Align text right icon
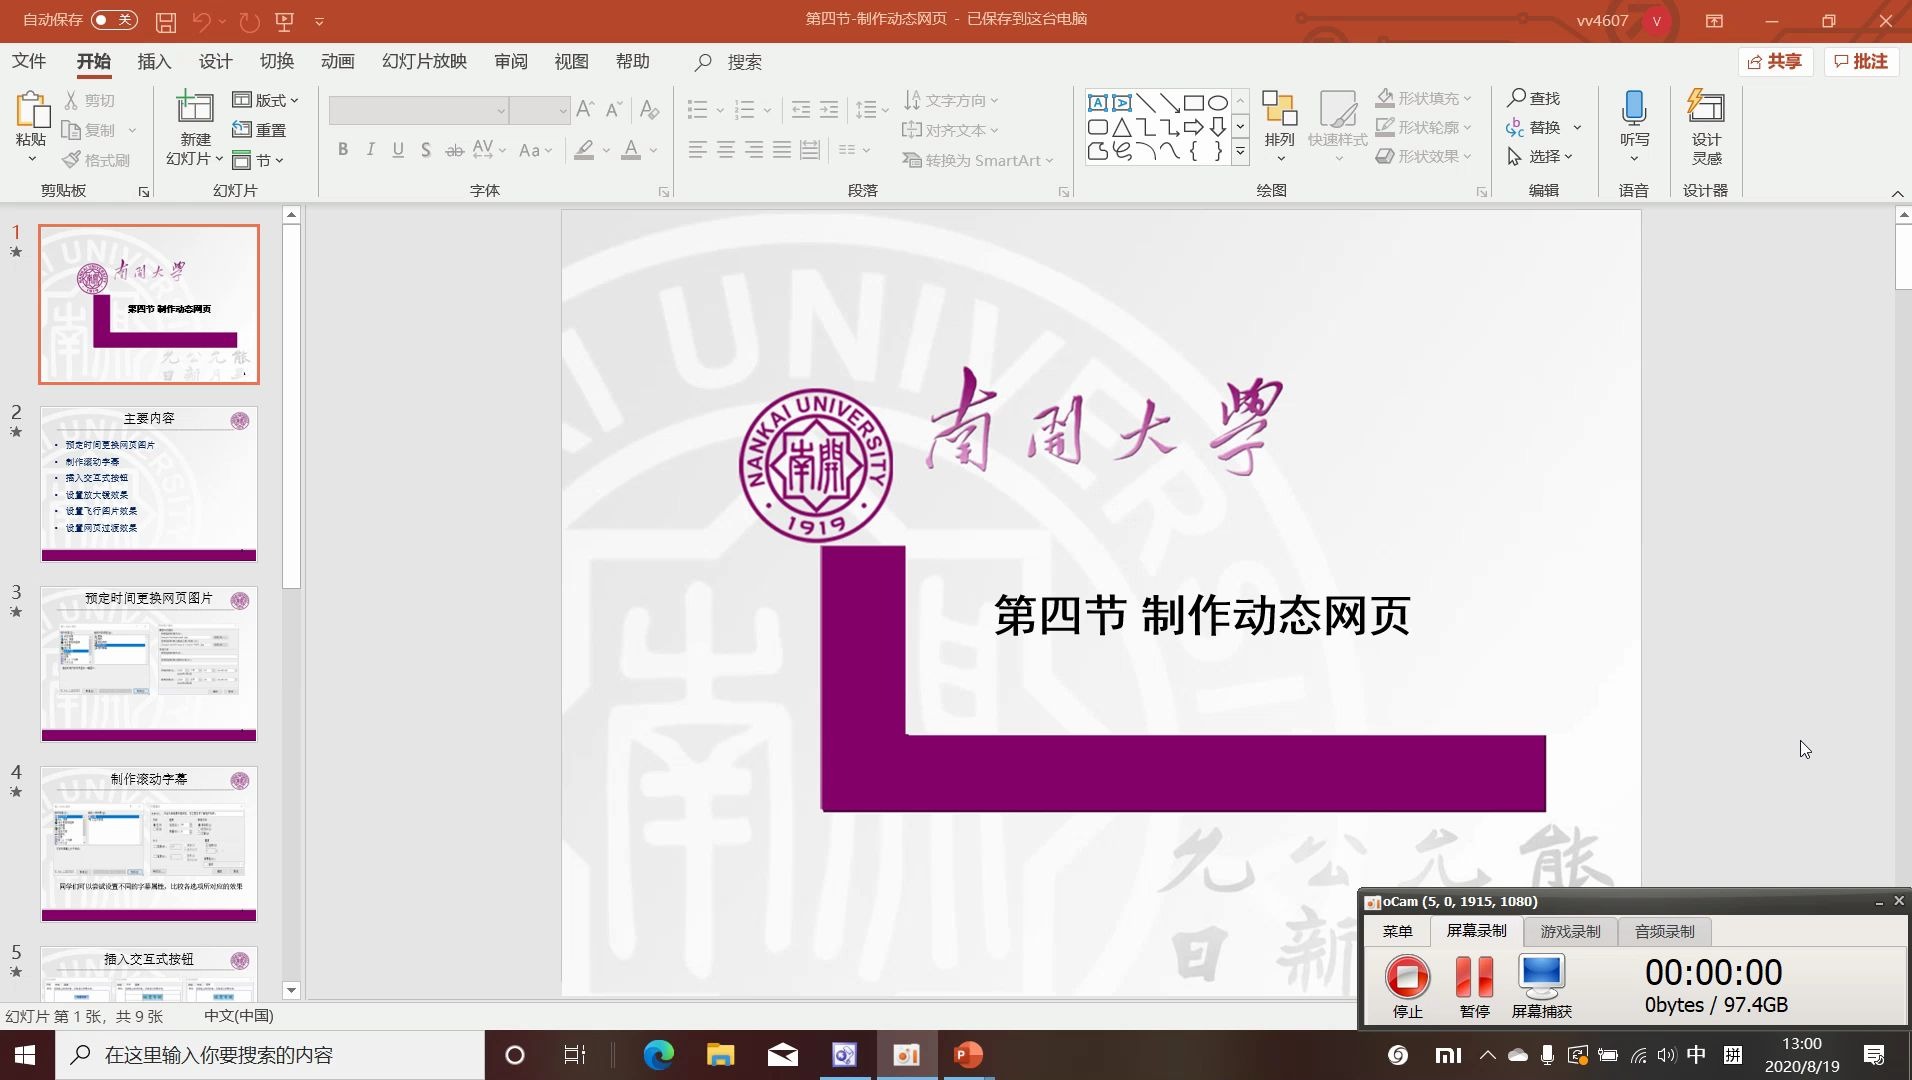The image size is (1912, 1080). (x=754, y=150)
